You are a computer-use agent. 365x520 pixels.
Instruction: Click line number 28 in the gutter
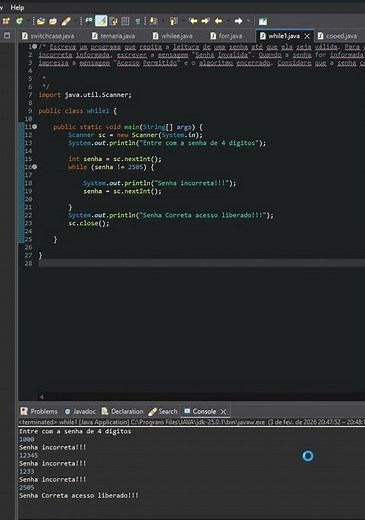[x=28, y=263]
